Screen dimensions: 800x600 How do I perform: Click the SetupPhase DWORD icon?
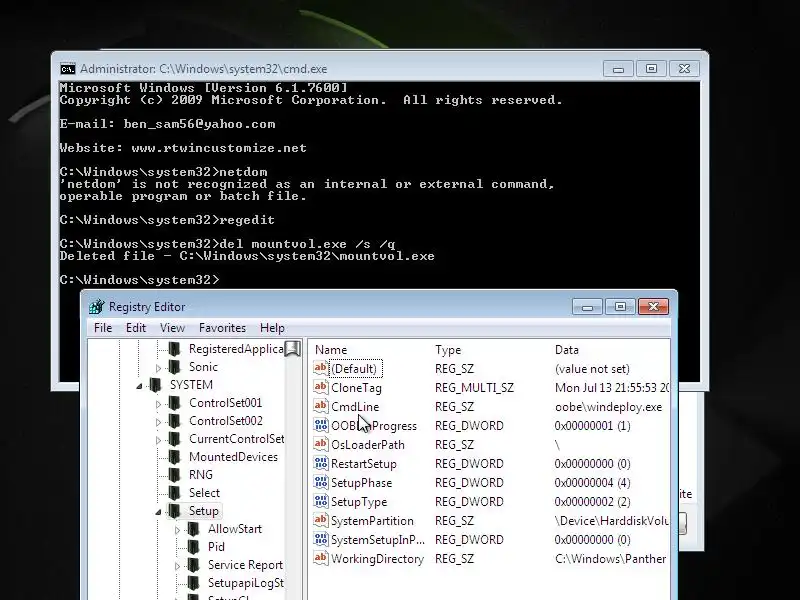coord(320,482)
